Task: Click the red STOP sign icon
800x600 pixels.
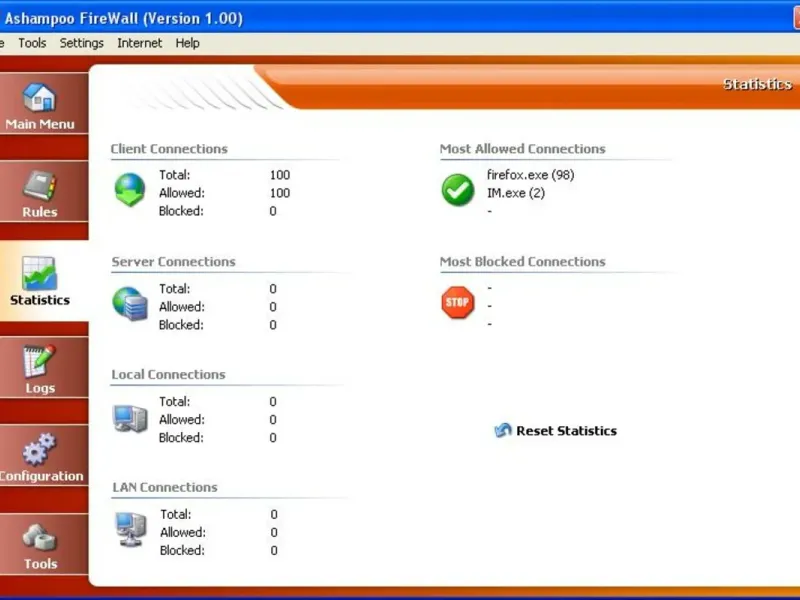Action: point(458,303)
